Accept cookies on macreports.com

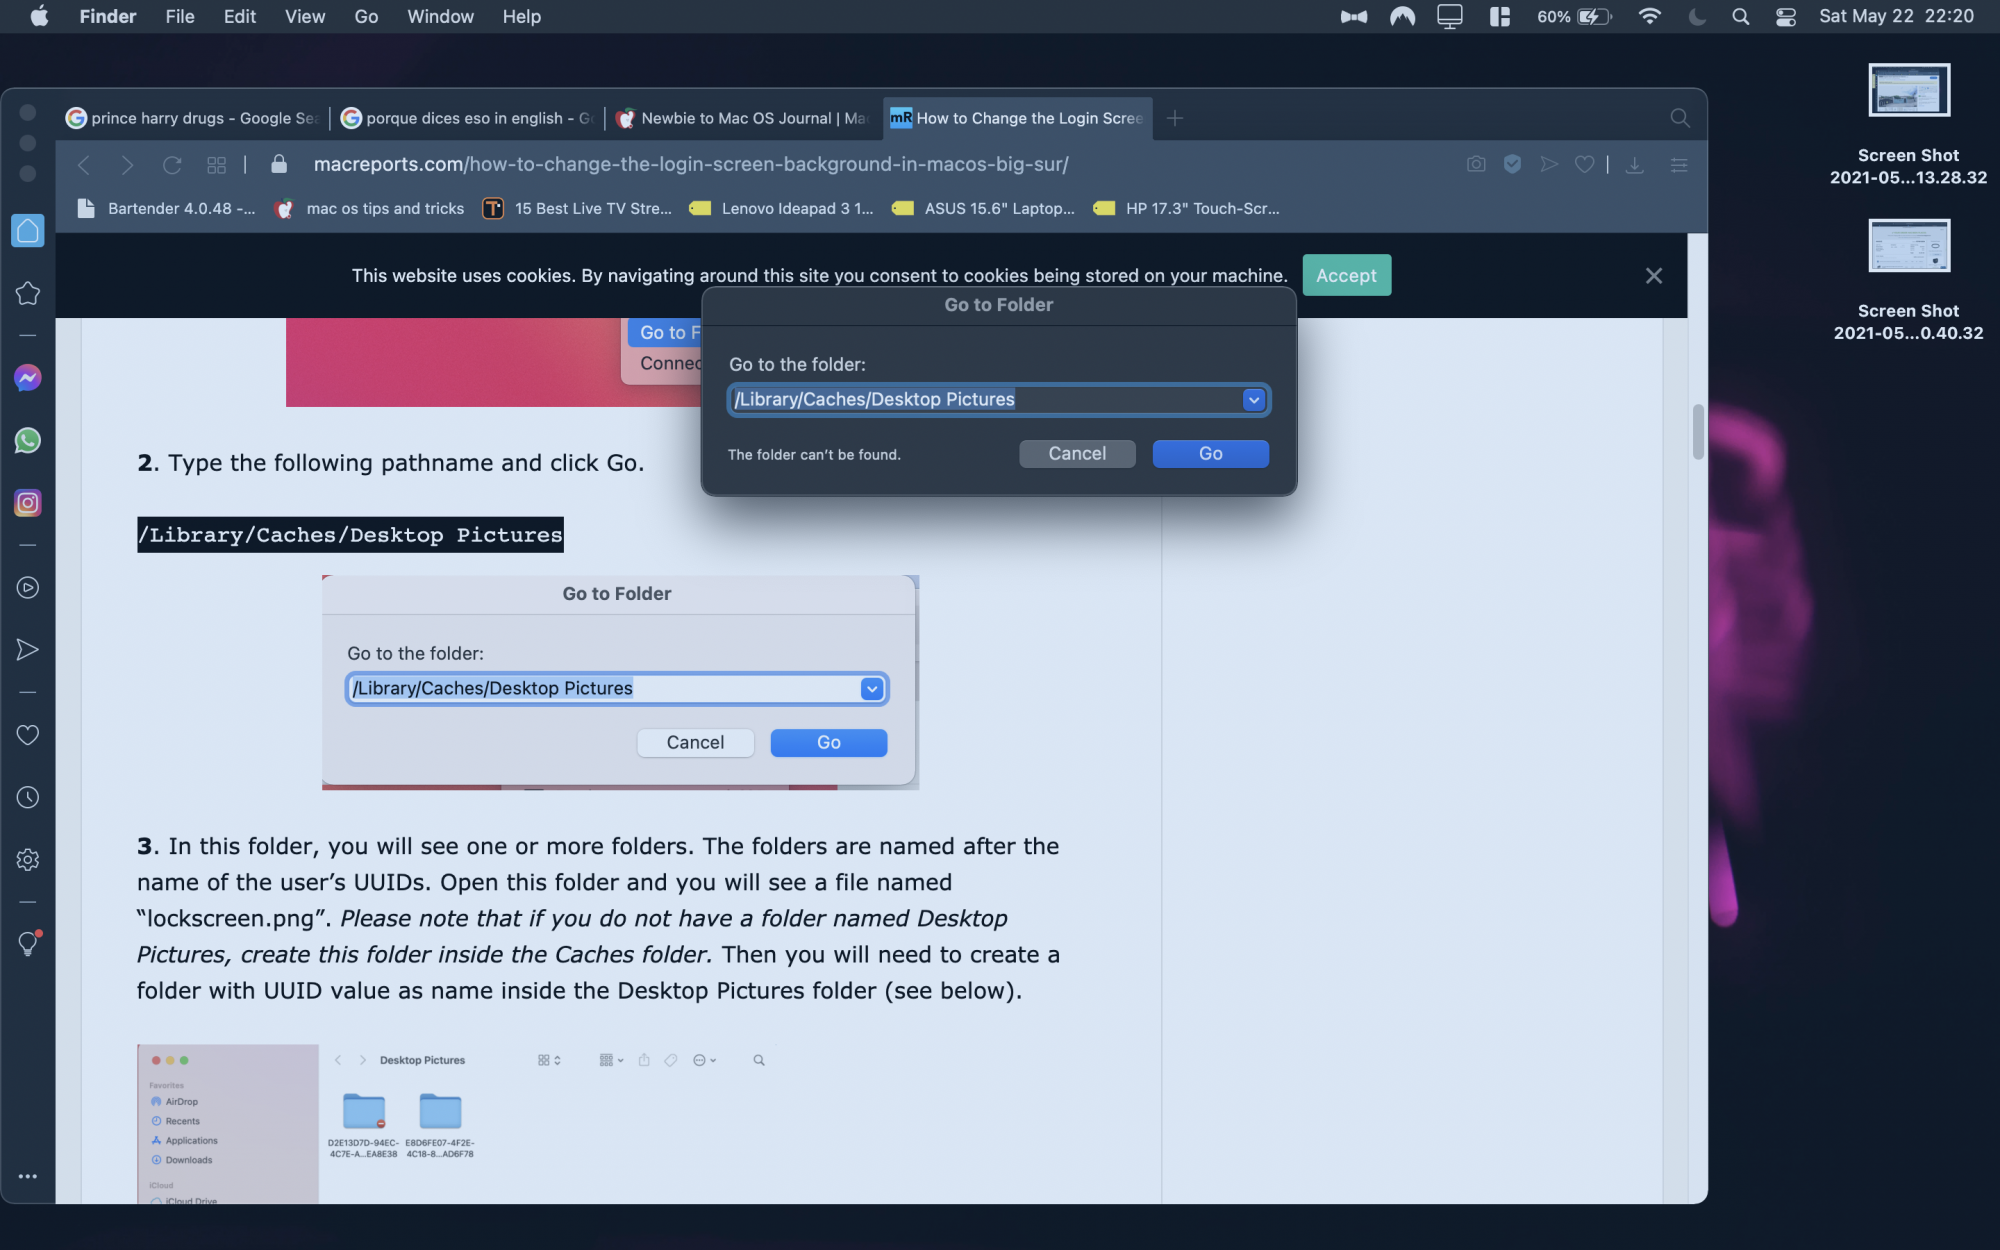[x=1345, y=274]
